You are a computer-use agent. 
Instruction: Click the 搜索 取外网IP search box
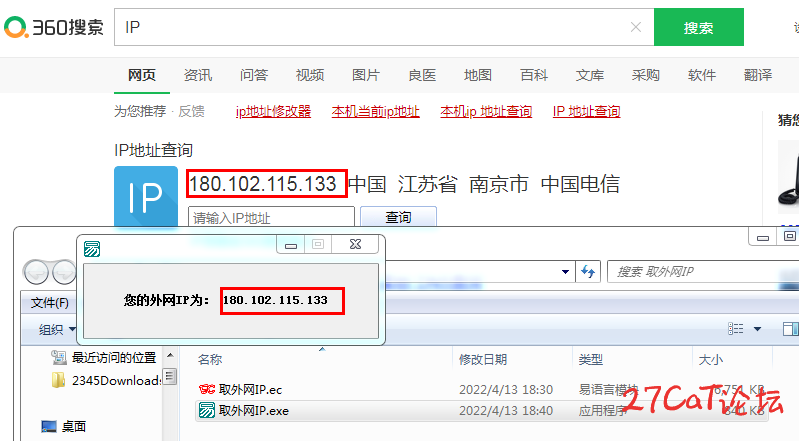pos(703,272)
